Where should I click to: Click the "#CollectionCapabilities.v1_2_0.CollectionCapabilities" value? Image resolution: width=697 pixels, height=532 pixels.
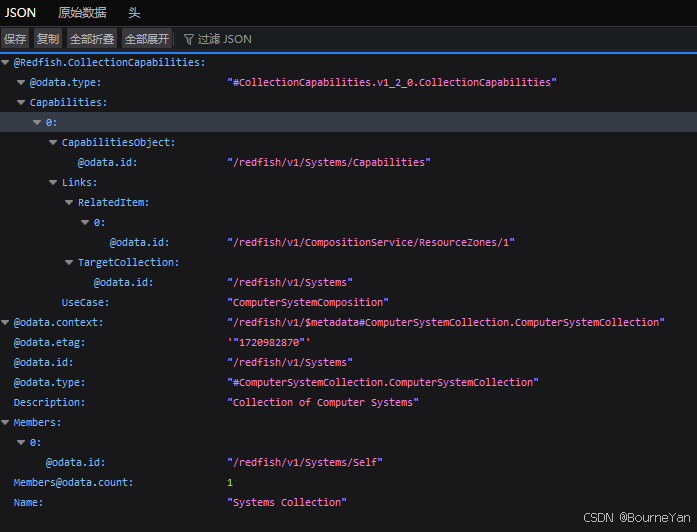click(x=392, y=83)
